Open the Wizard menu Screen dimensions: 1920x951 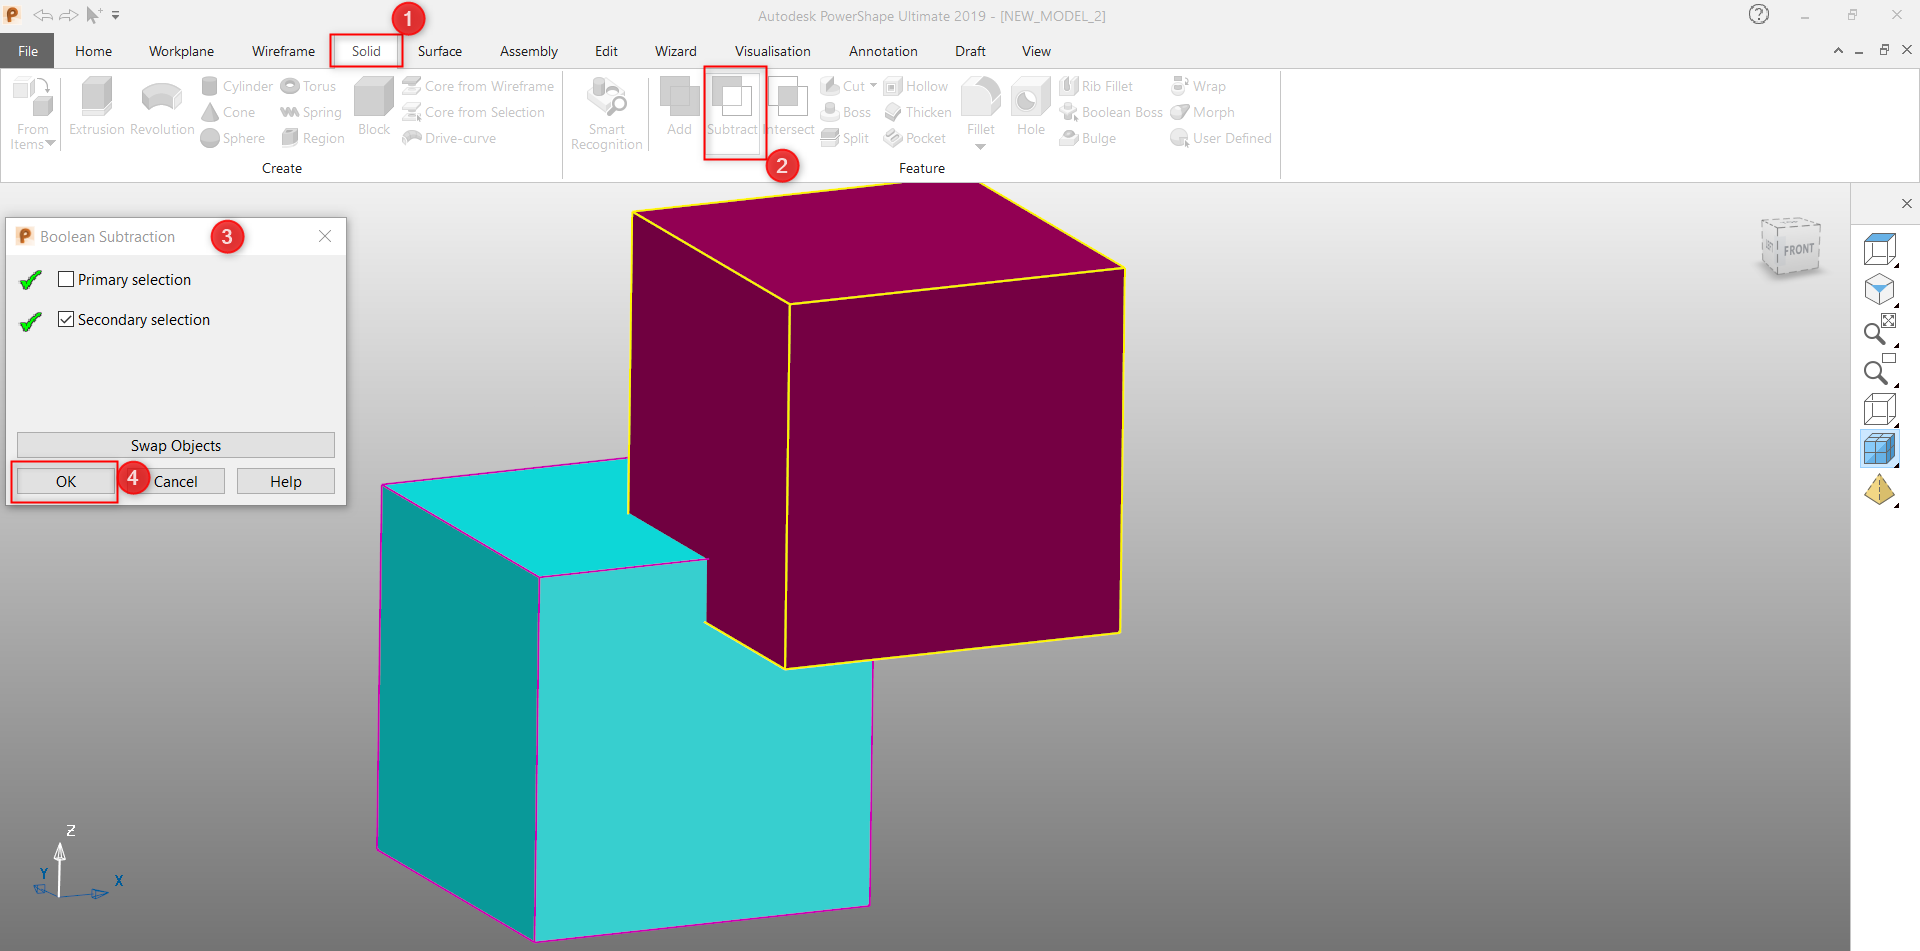[x=676, y=51]
